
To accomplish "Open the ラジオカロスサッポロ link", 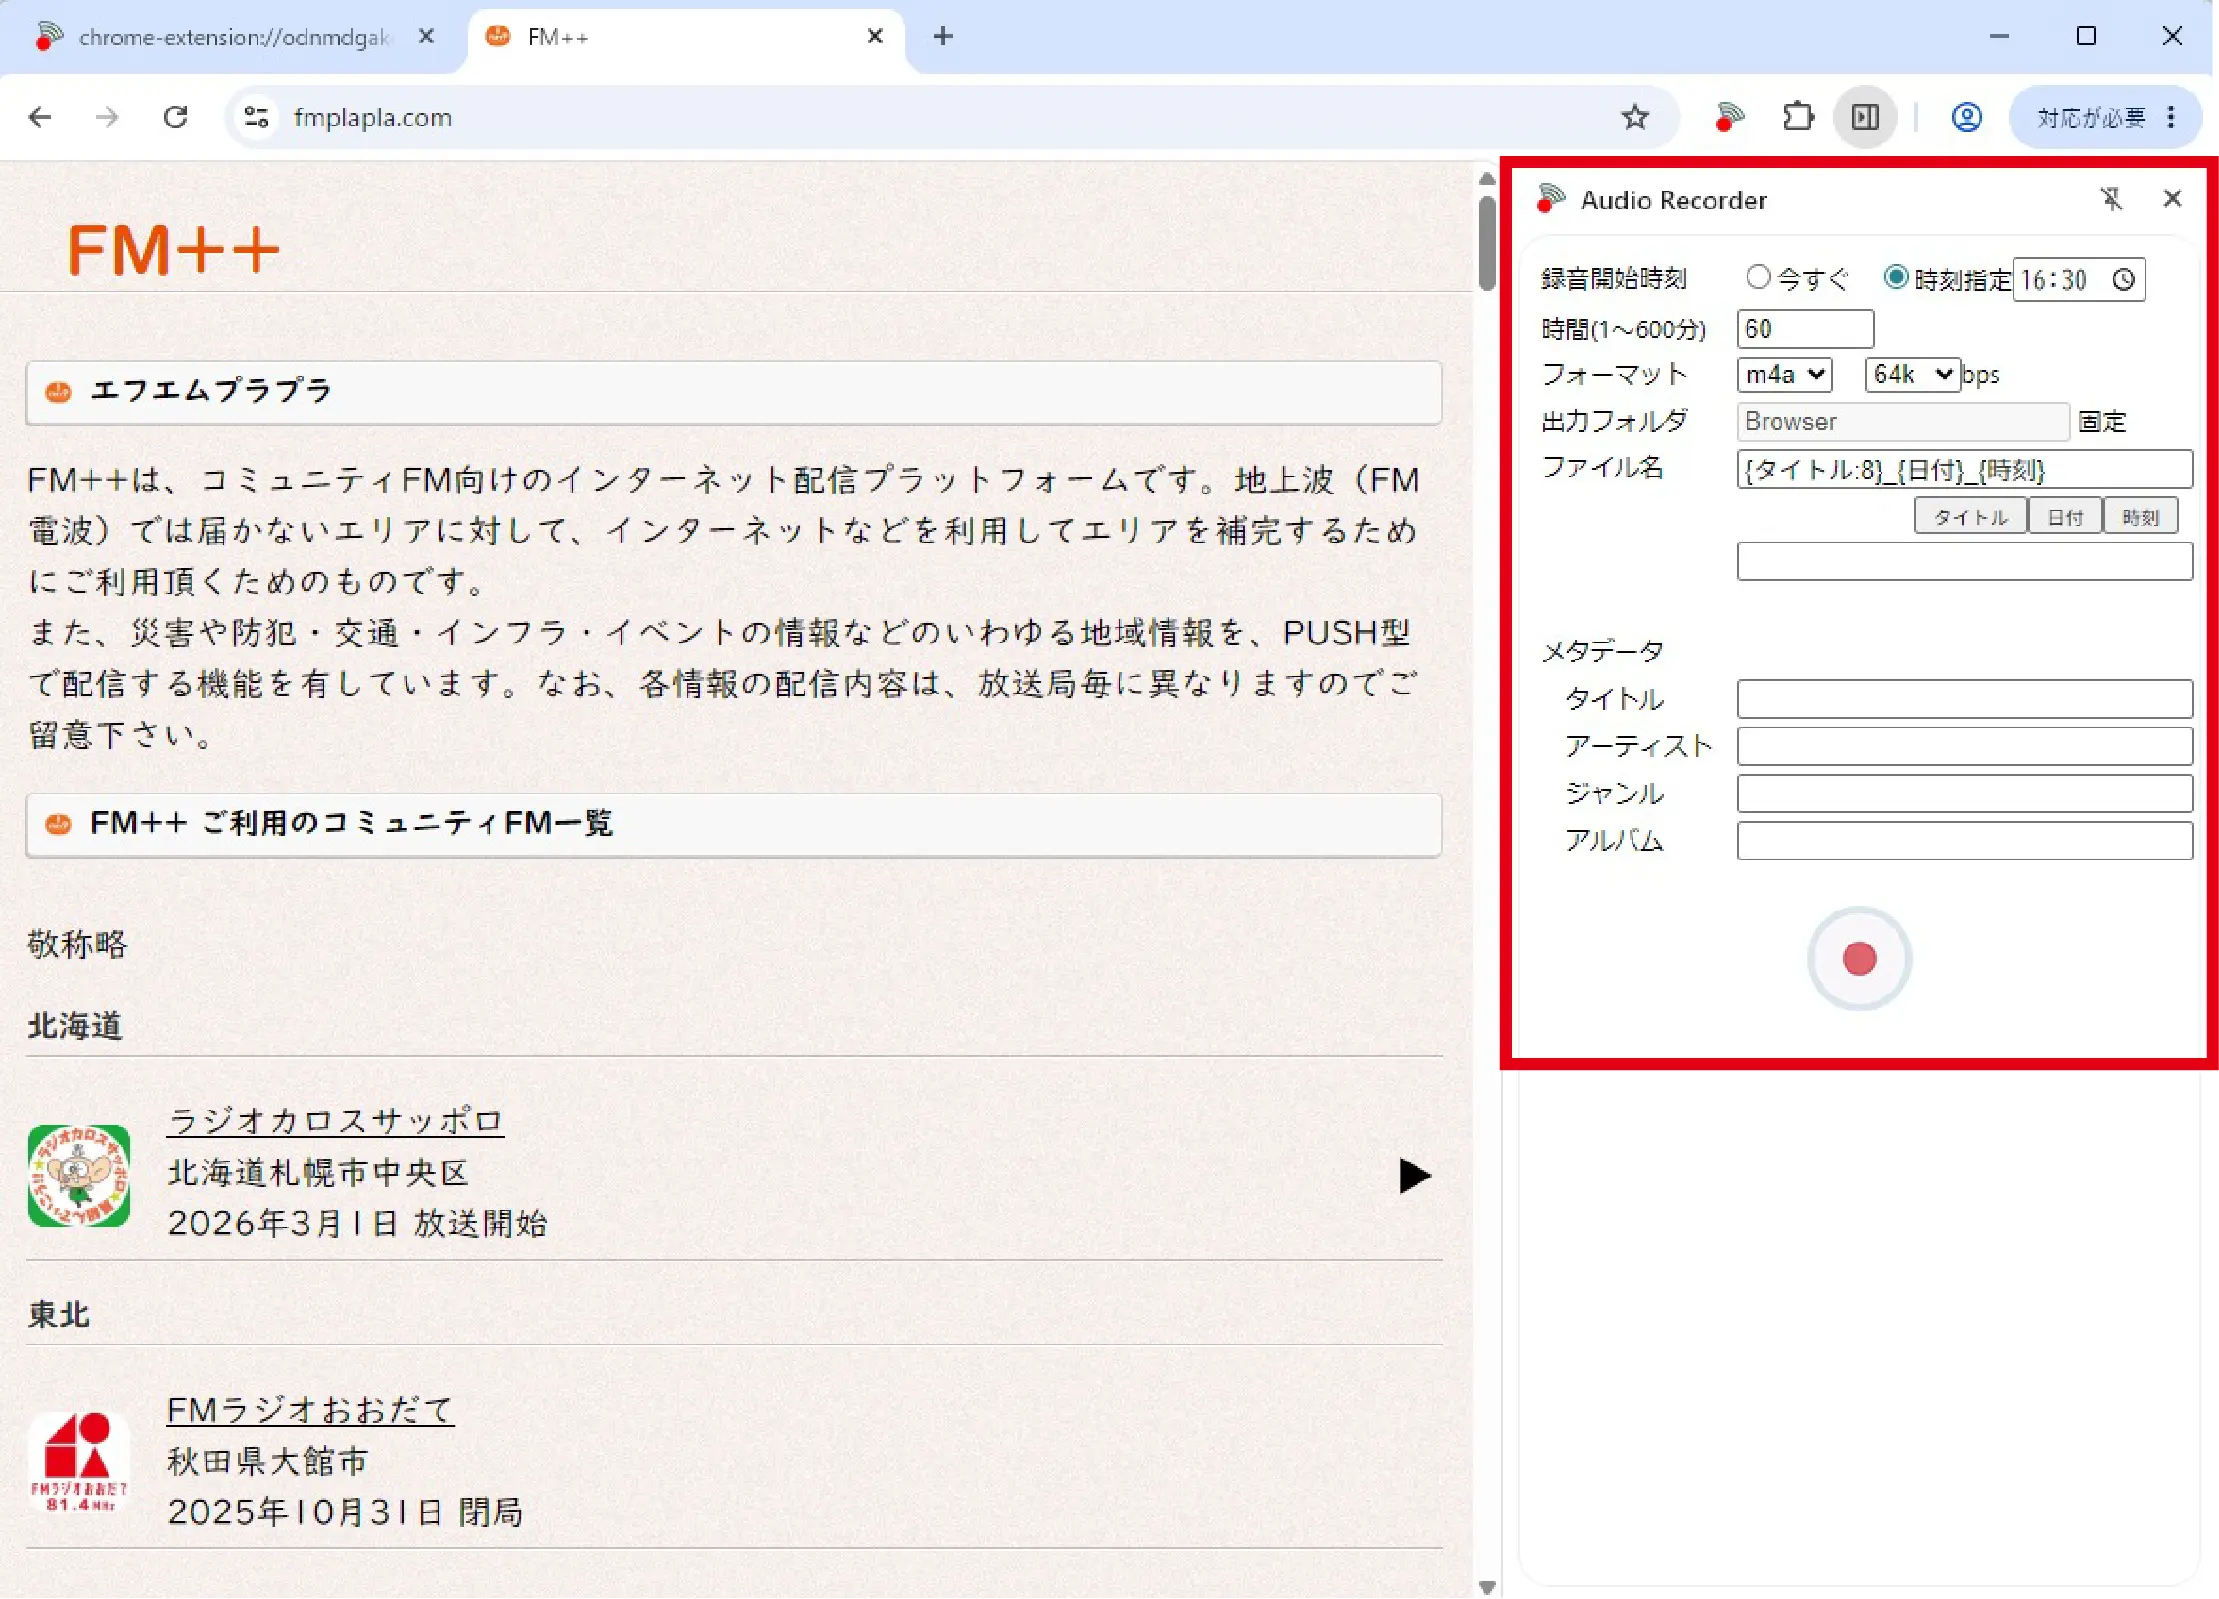I will click(336, 1121).
